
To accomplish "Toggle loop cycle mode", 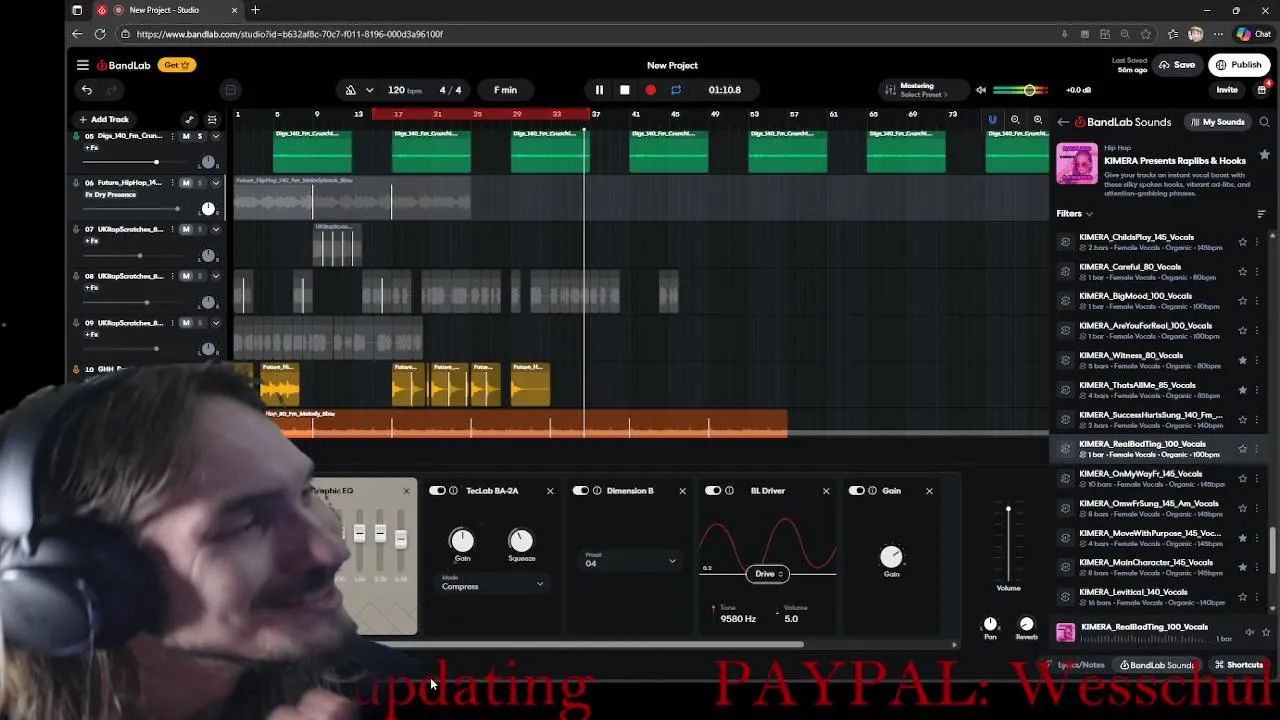I will coord(676,90).
